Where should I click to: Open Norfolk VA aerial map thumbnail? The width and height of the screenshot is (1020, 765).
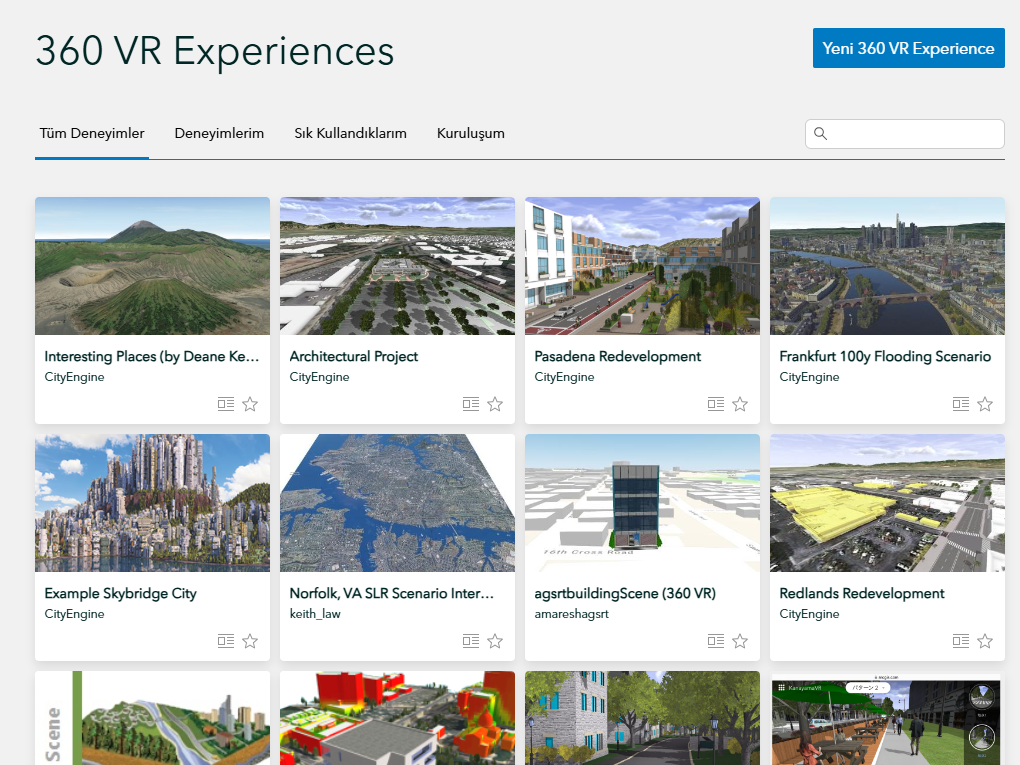point(397,503)
